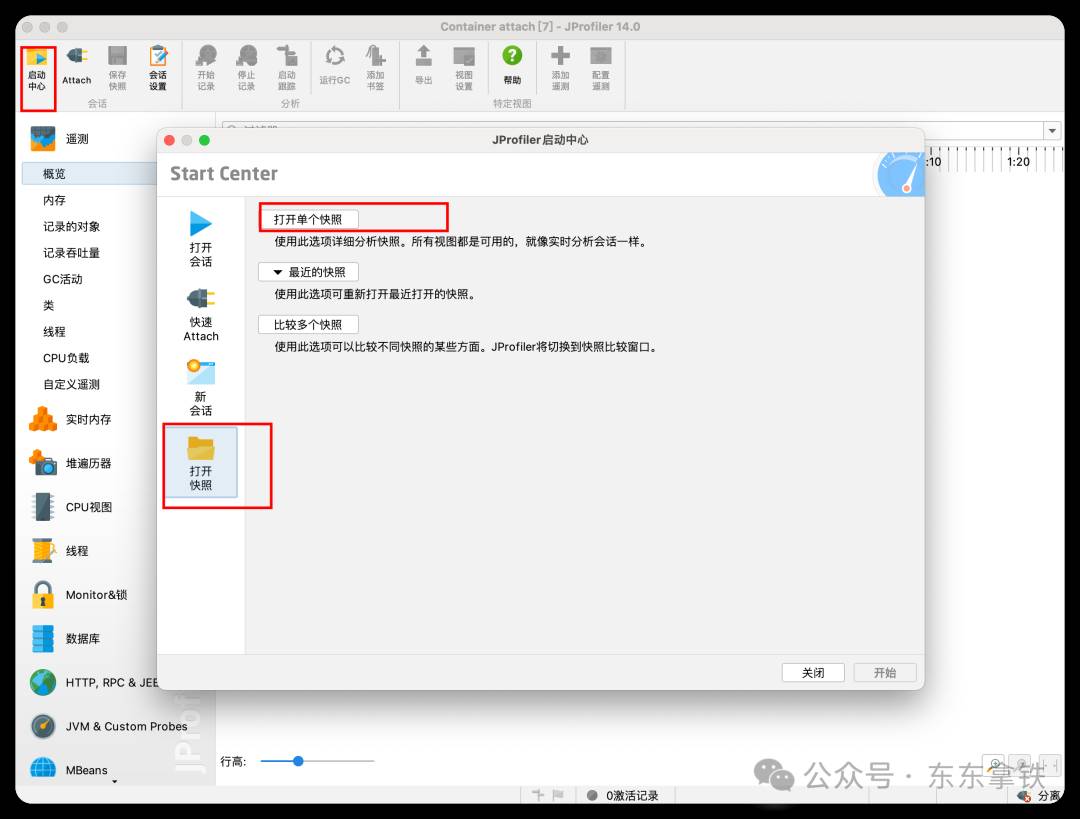
Task: Click the 比较多个快照 button
Action: (308, 324)
